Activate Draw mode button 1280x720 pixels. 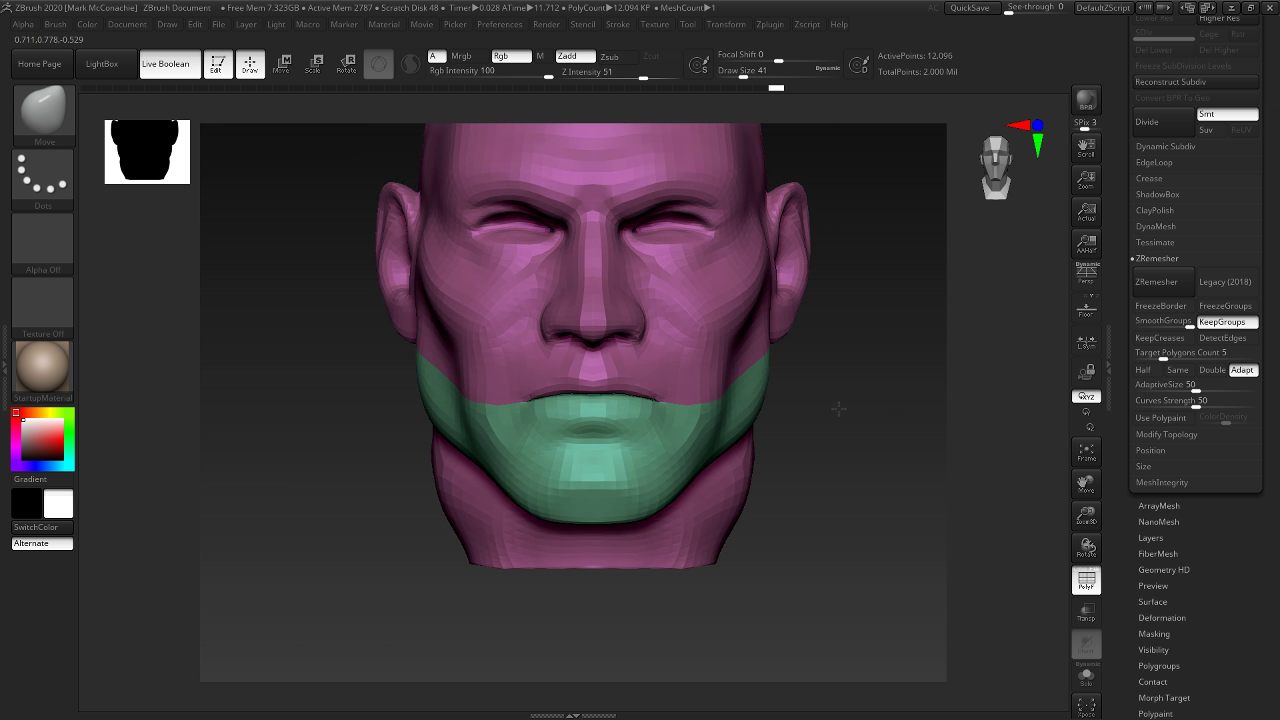pos(250,64)
